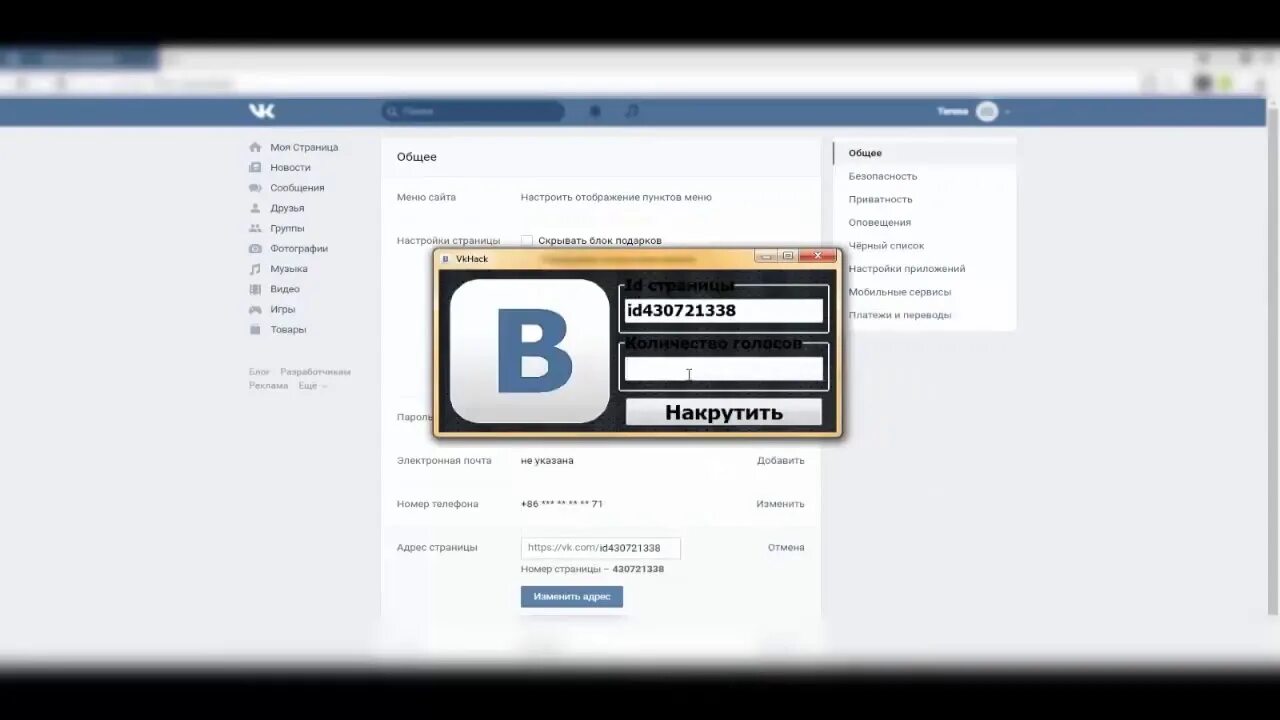Image resolution: width=1280 pixels, height=720 pixels.
Task: Click Отмена next to Адрес страницы
Action: coord(786,547)
